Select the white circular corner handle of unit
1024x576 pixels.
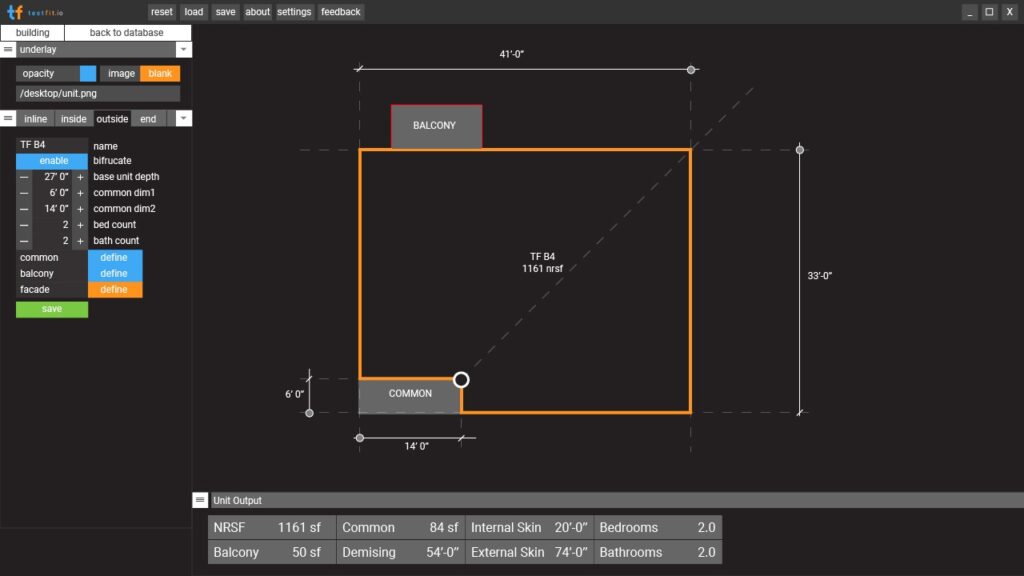(x=461, y=379)
